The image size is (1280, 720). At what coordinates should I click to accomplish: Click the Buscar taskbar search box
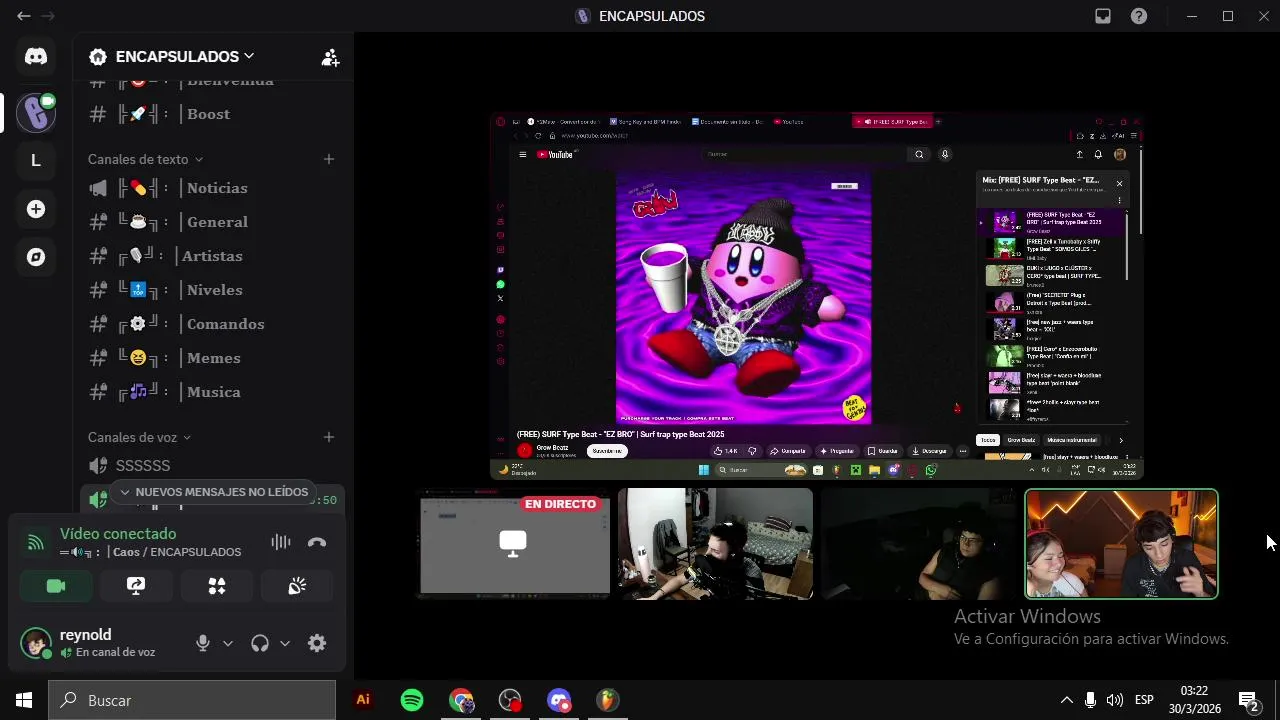[x=192, y=700]
